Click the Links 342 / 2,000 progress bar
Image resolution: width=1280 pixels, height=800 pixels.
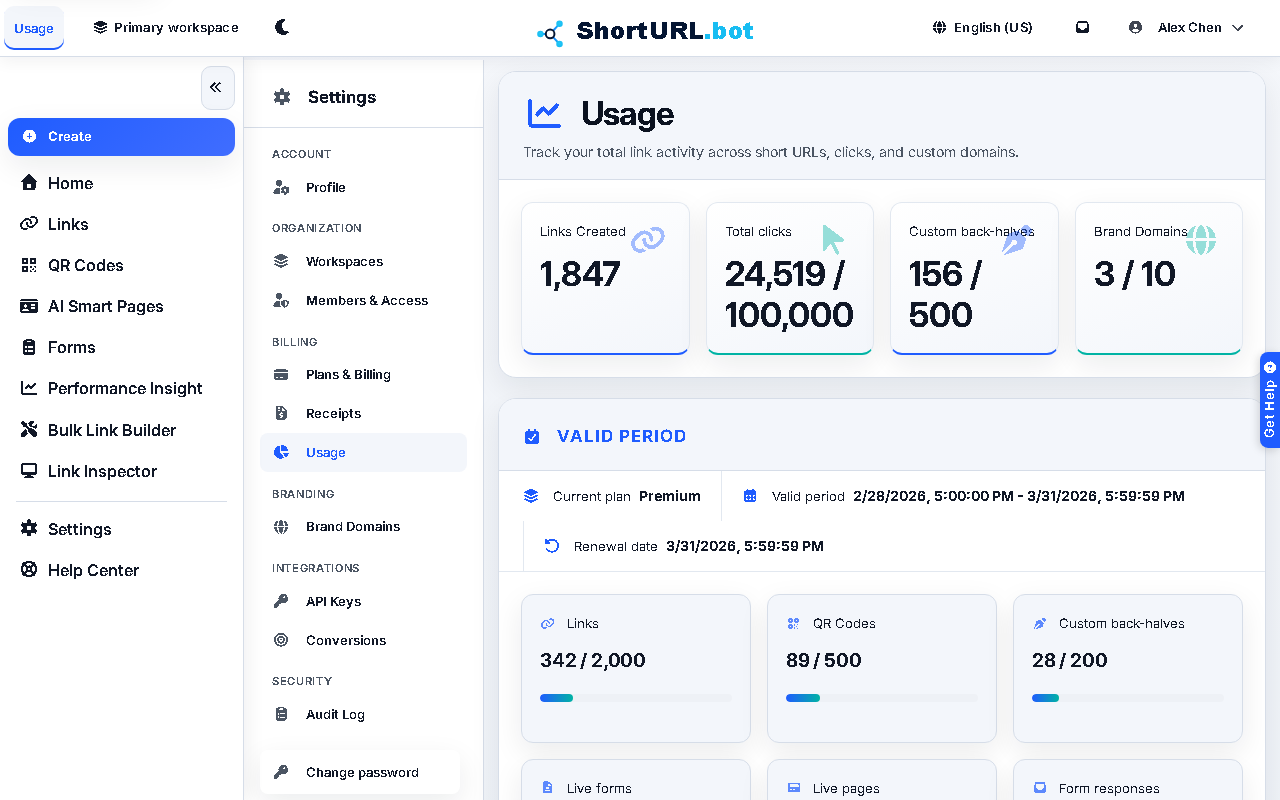636,698
